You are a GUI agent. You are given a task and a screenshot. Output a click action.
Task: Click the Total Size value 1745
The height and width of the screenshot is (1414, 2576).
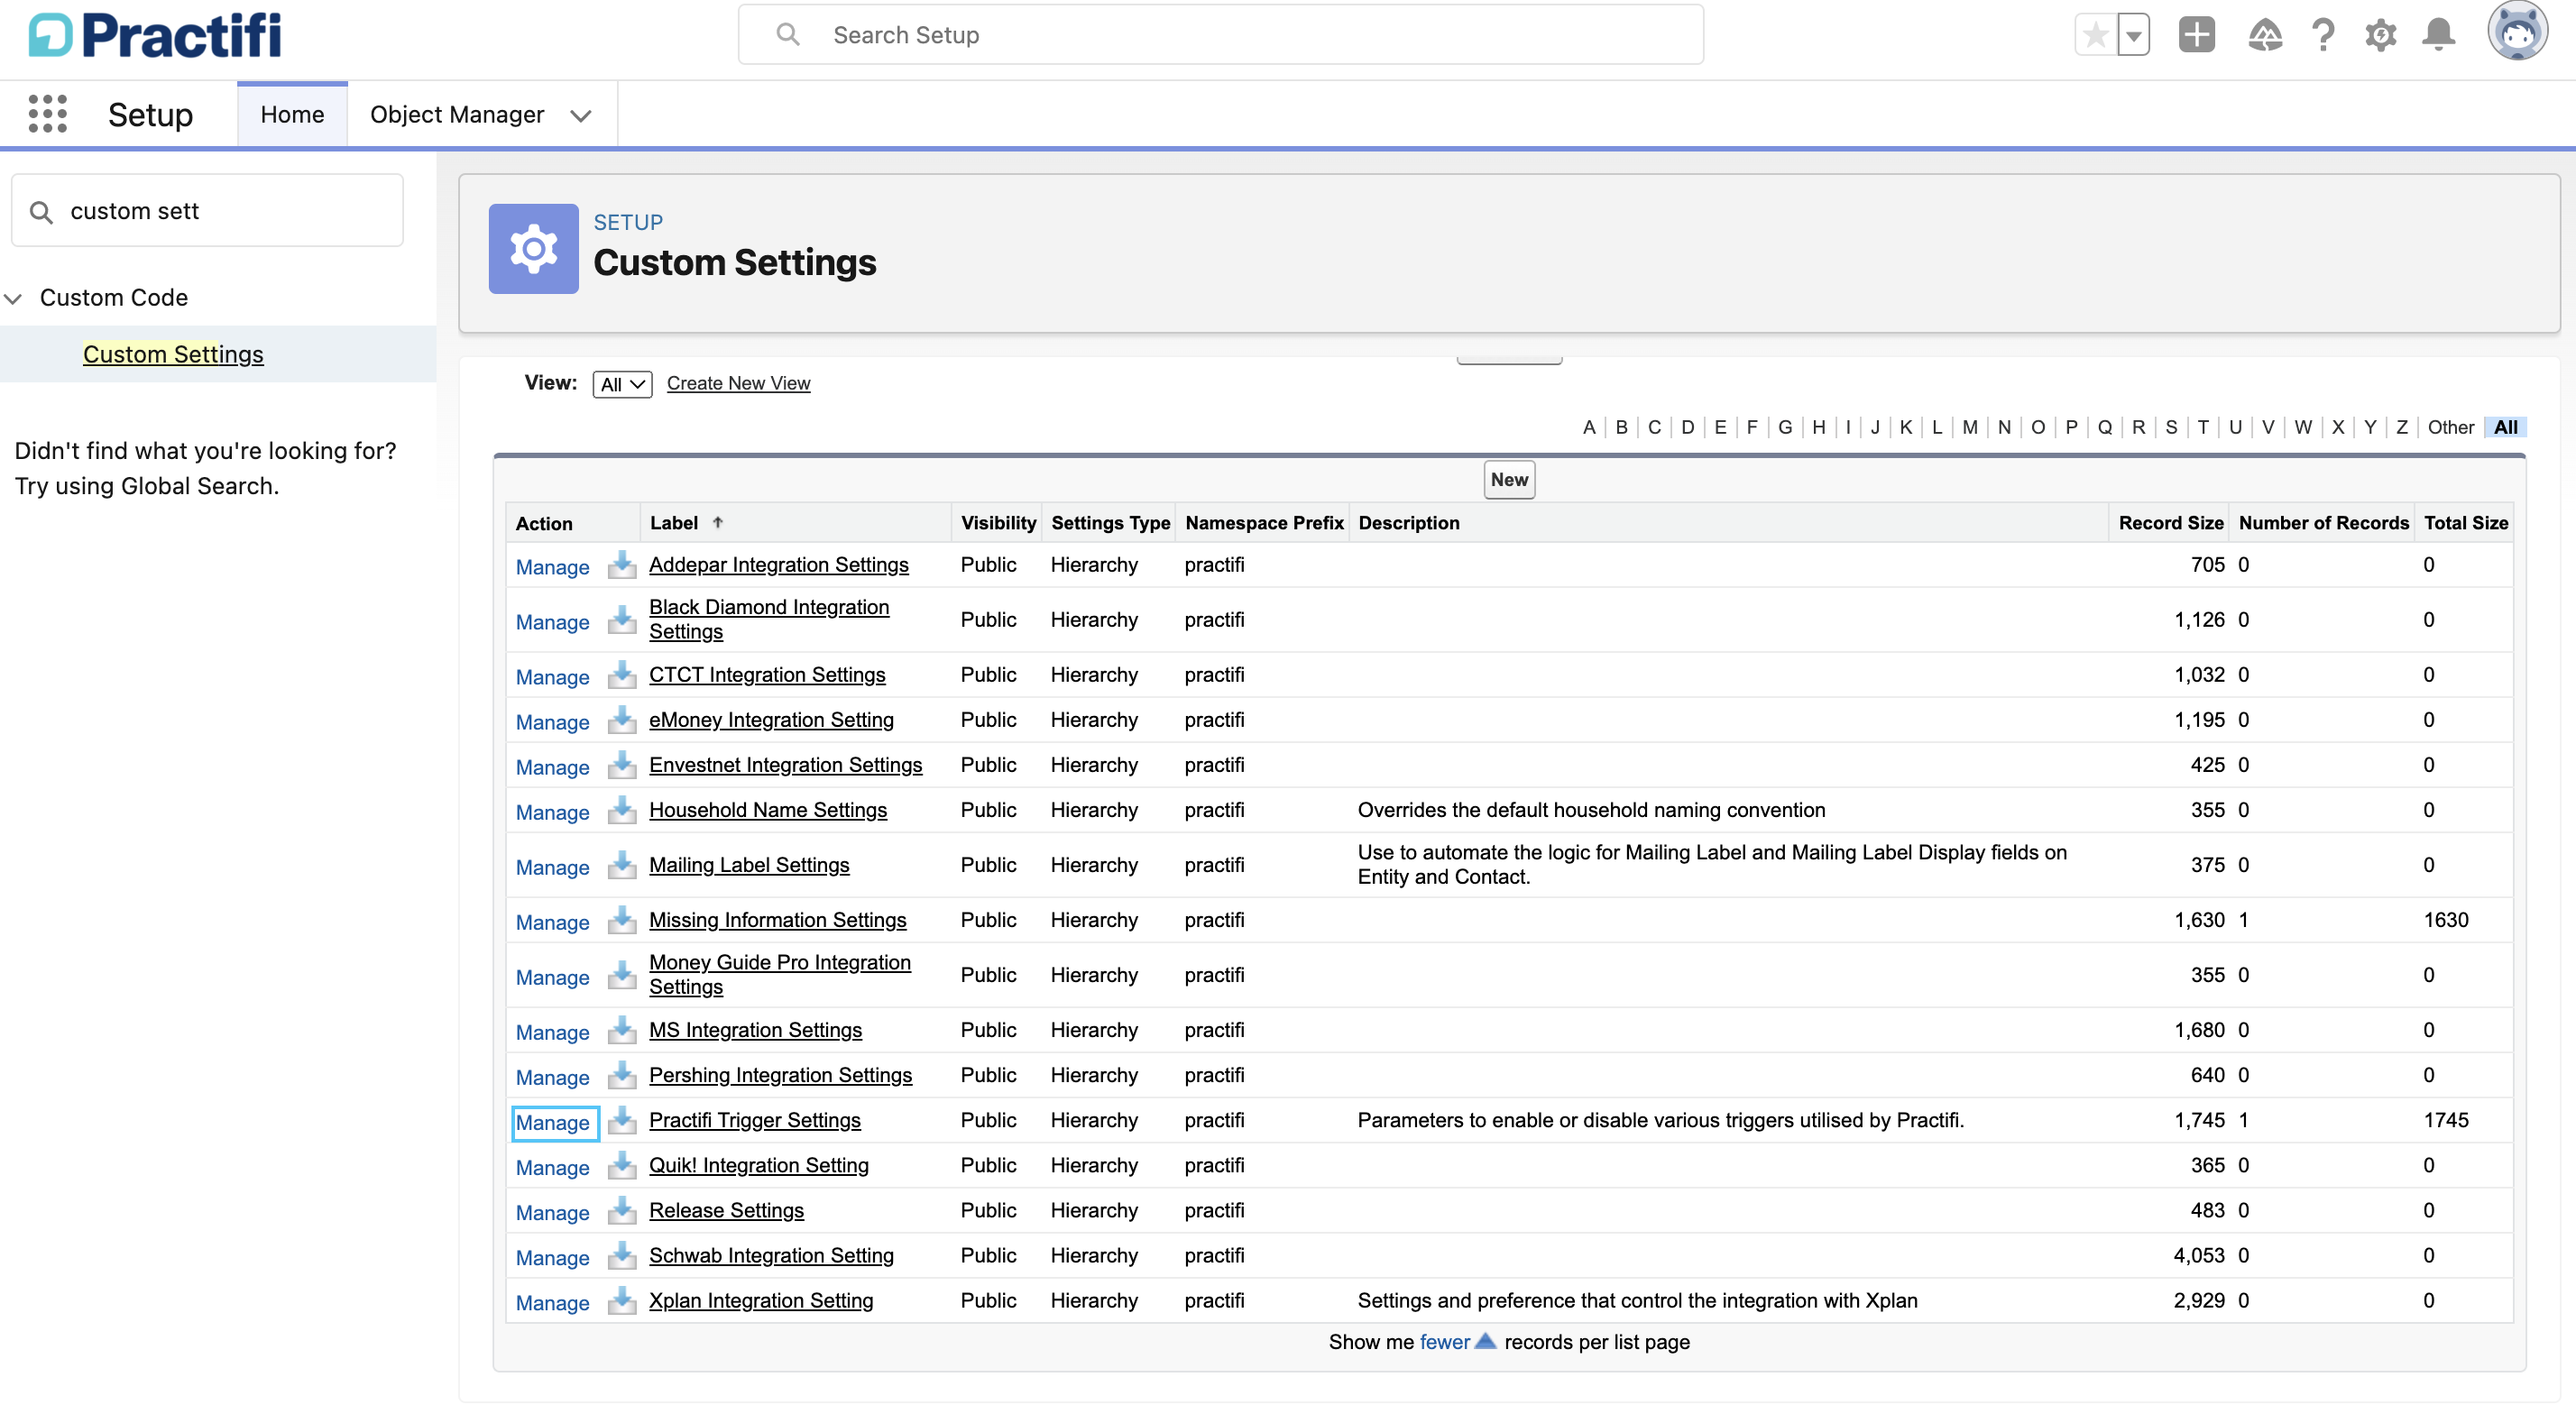(x=2445, y=1120)
